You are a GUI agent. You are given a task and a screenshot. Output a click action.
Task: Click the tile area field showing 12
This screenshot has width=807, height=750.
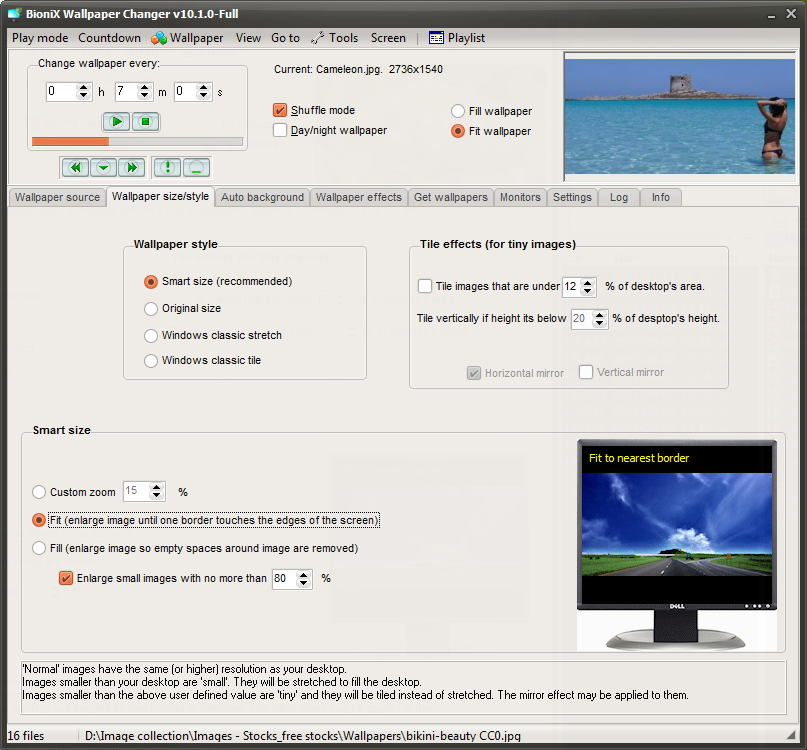pos(572,287)
